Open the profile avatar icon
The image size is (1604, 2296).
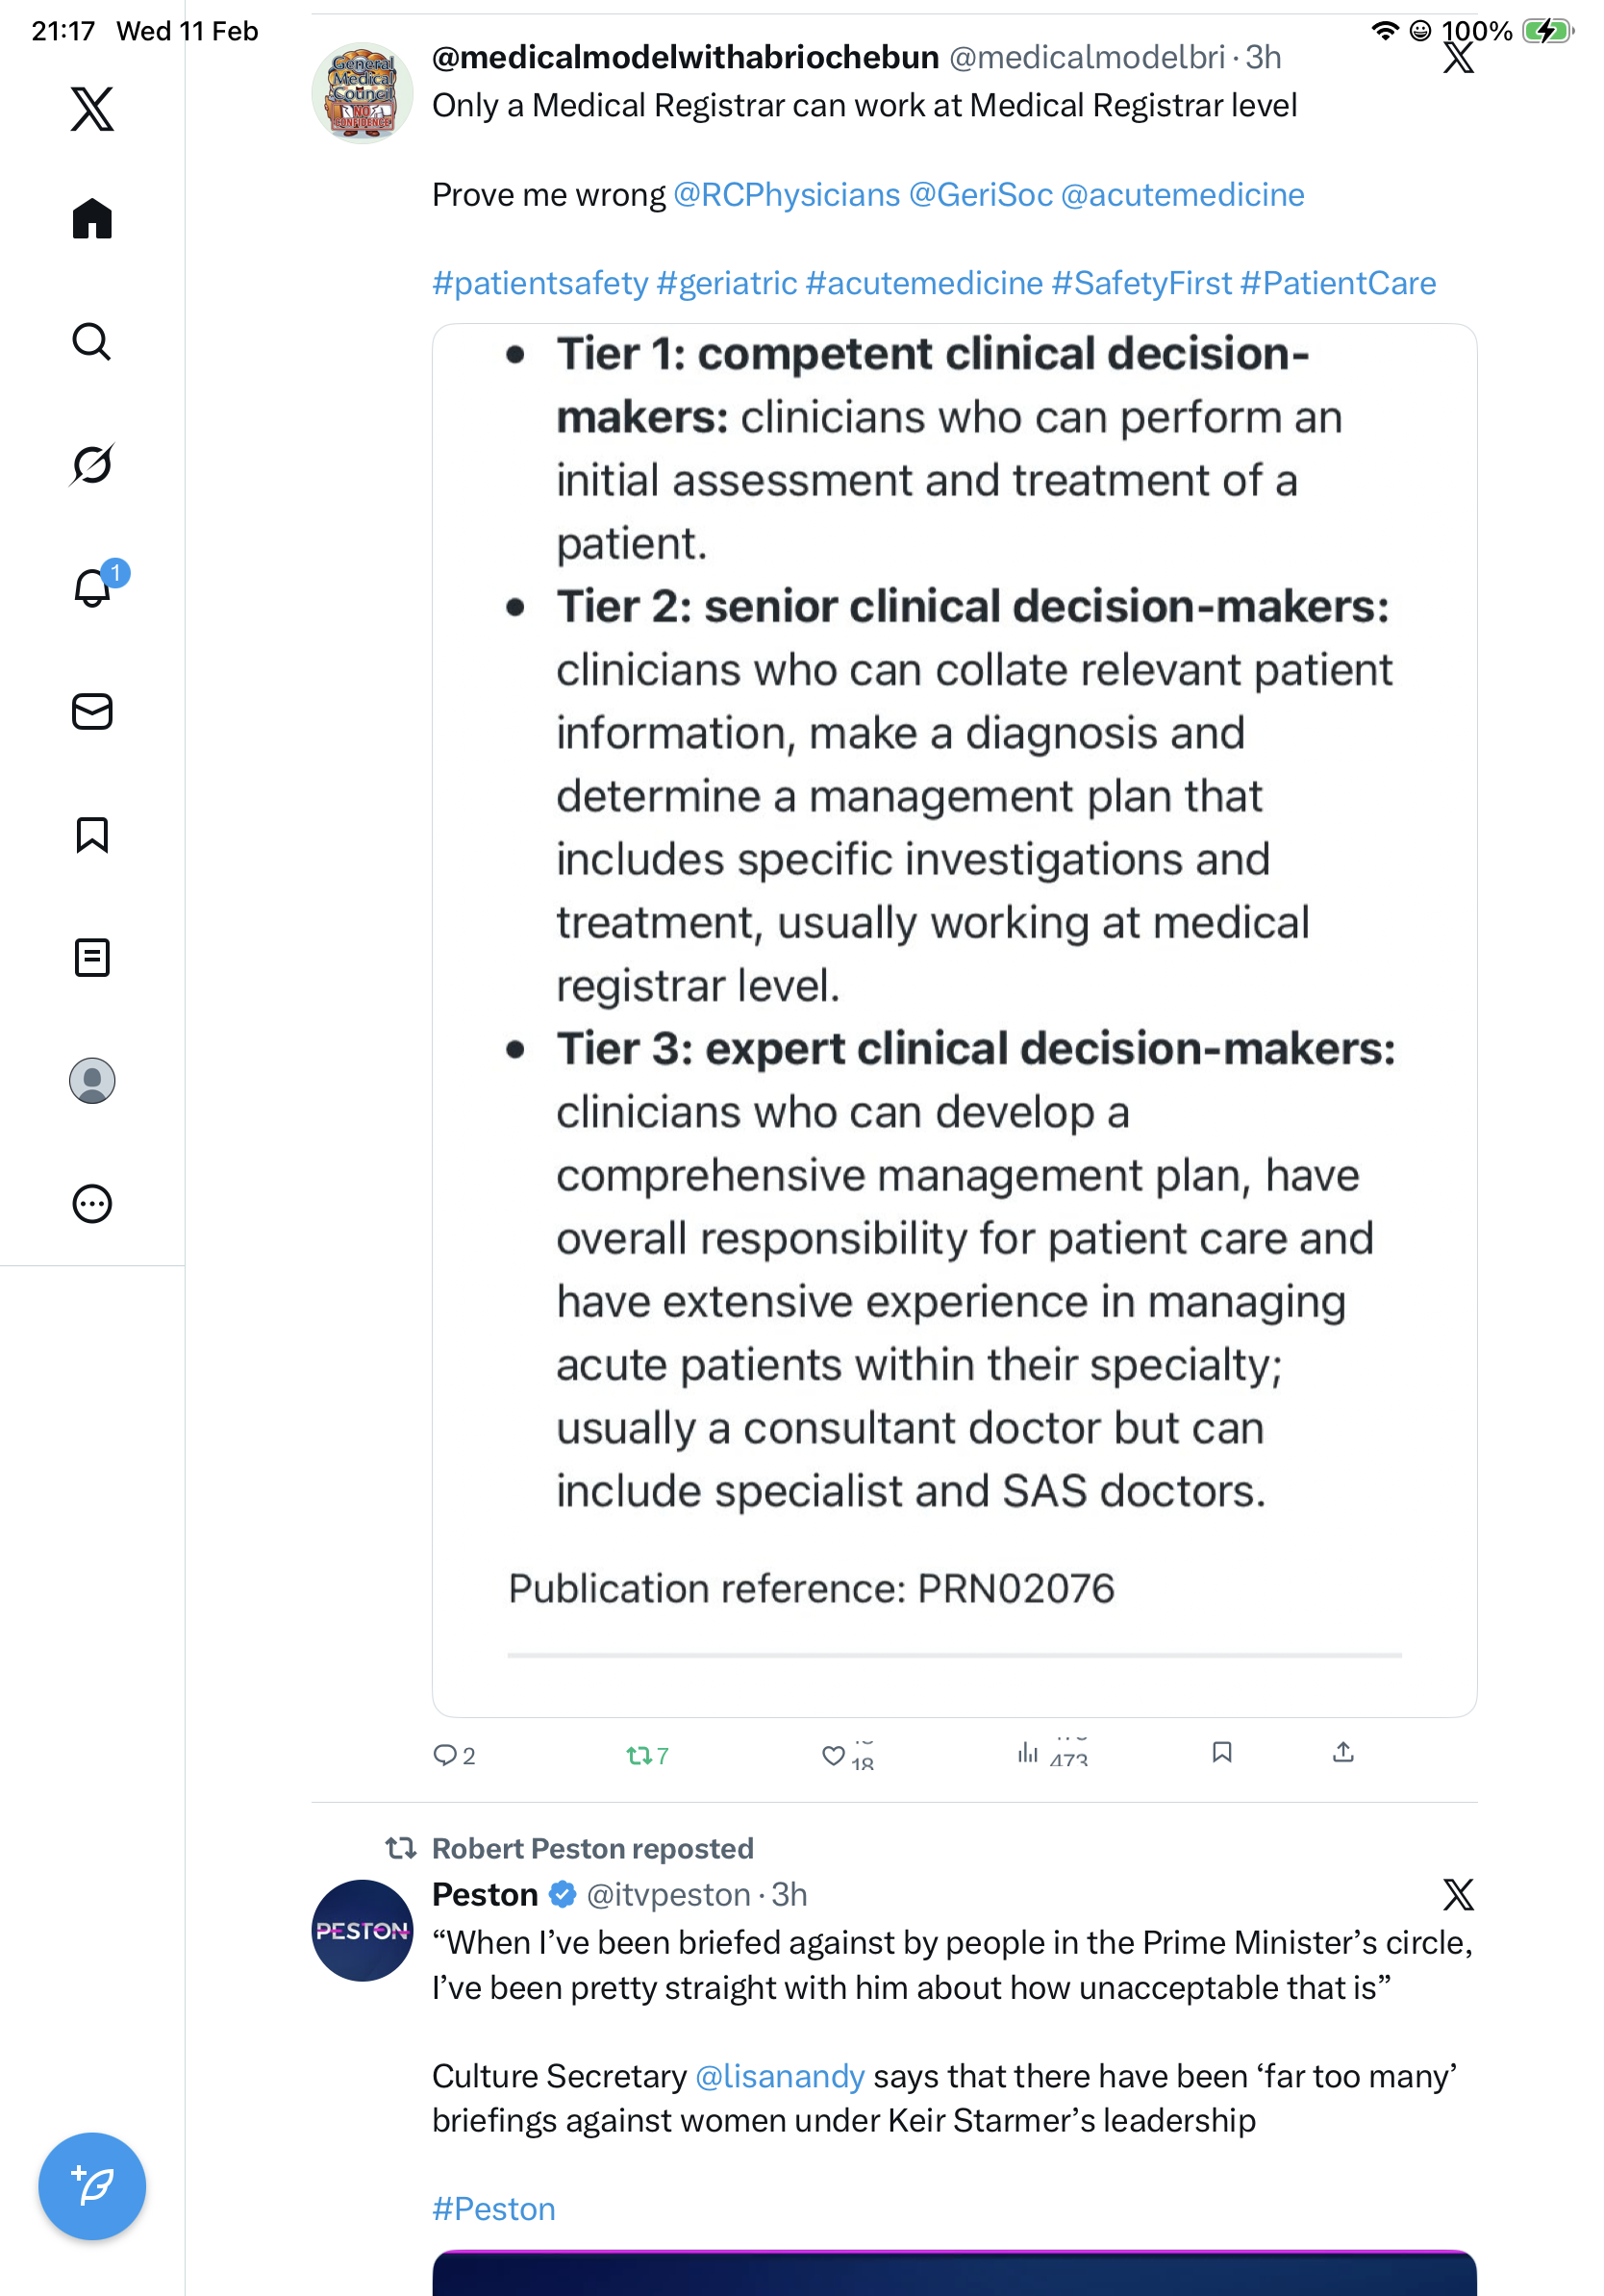coord(92,1081)
